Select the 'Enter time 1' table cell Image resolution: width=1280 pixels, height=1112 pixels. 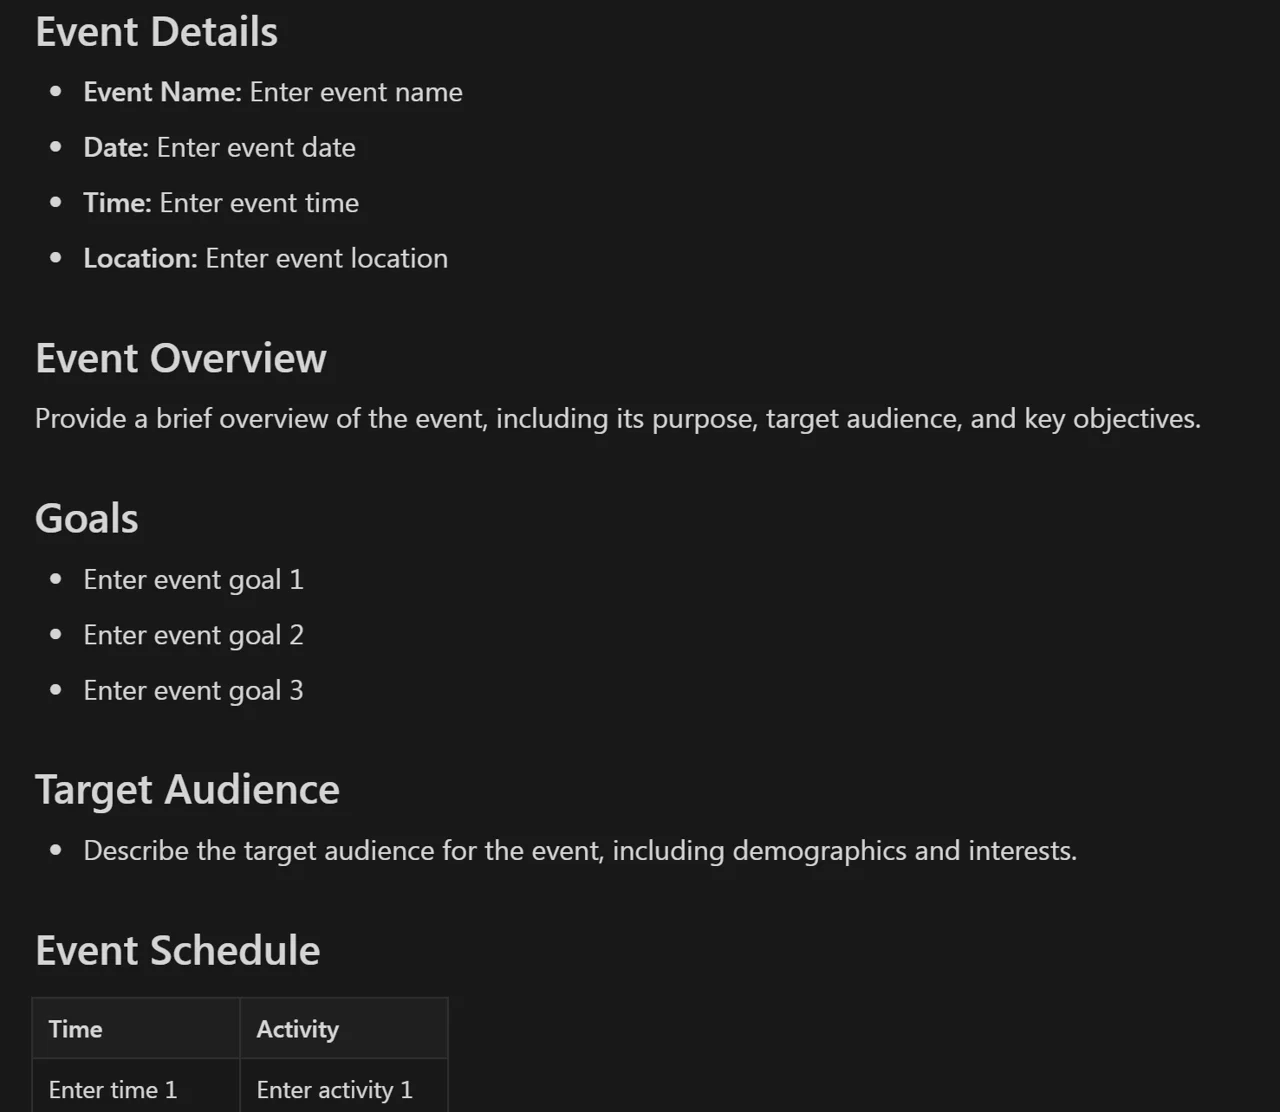coord(136,1089)
